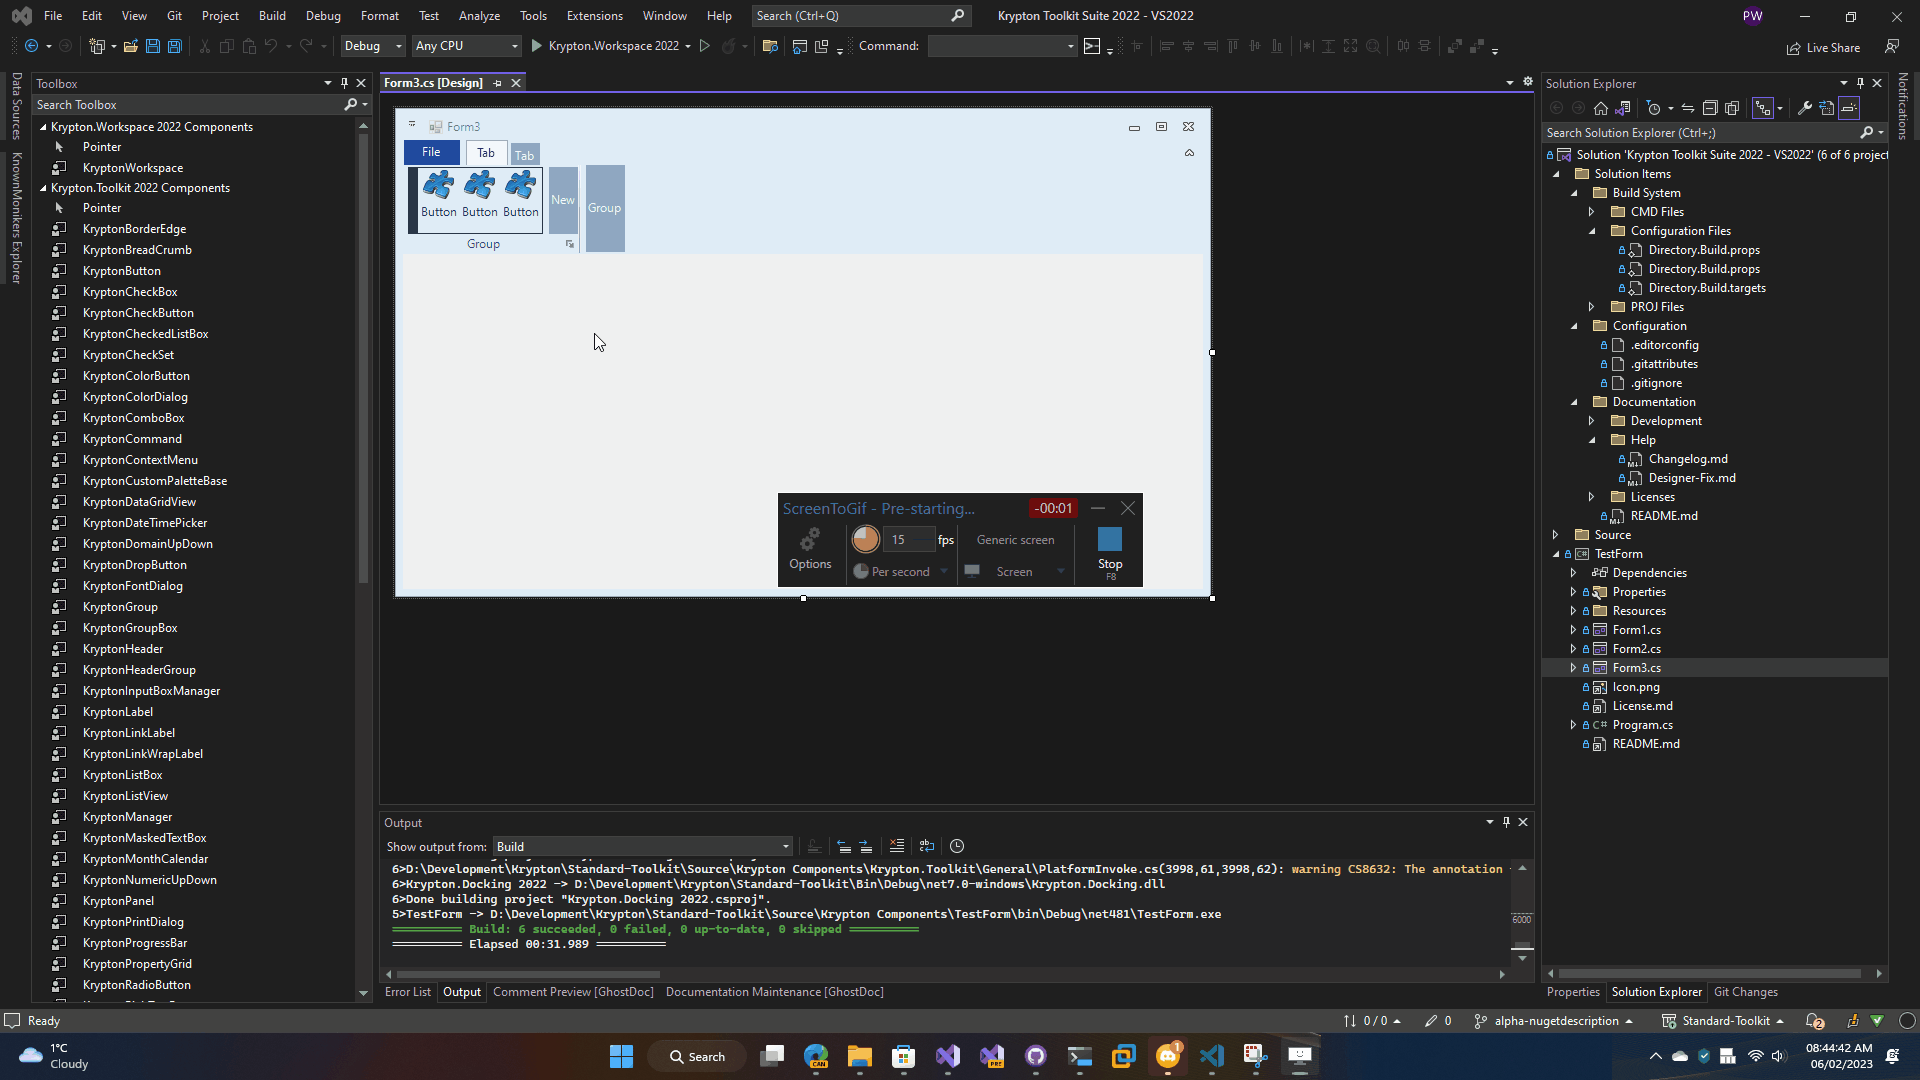Unpin the Output window

1506,822
